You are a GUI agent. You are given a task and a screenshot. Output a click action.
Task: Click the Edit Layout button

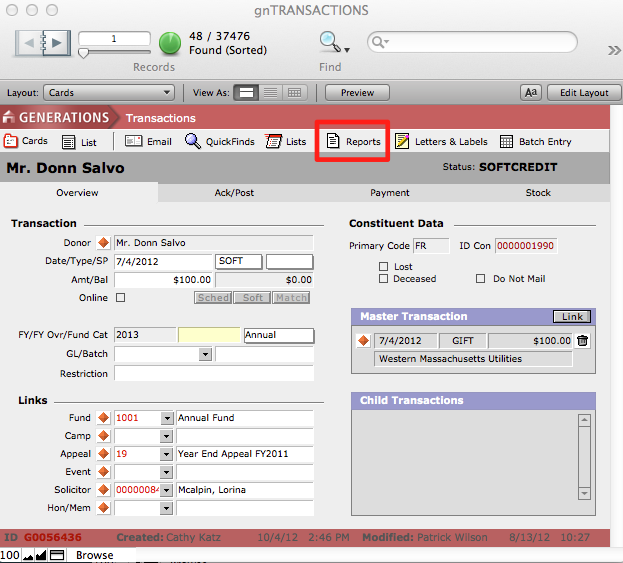point(582,93)
